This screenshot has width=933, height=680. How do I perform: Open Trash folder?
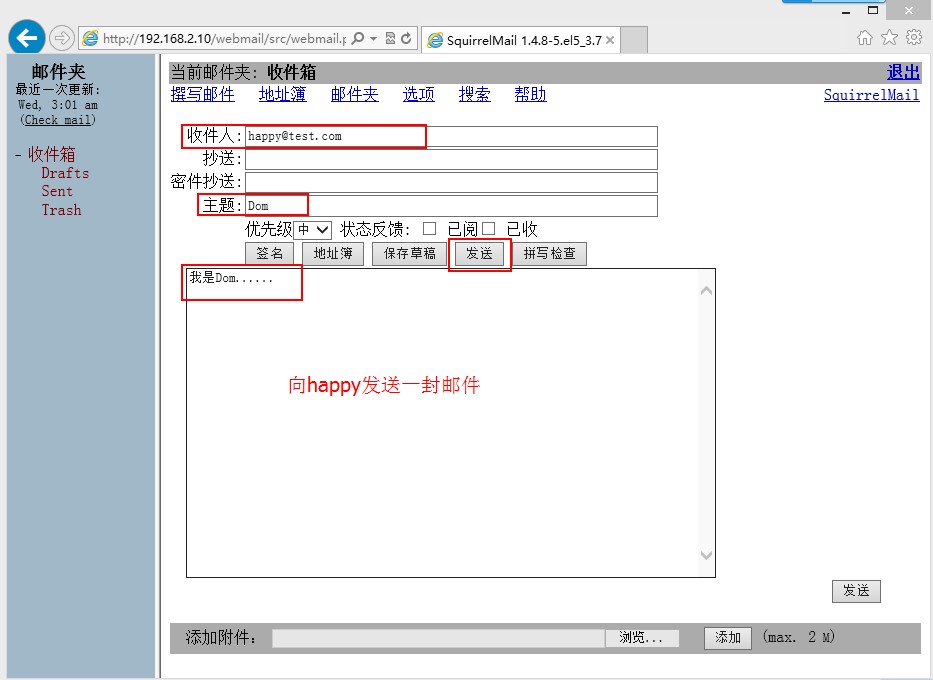61,210
